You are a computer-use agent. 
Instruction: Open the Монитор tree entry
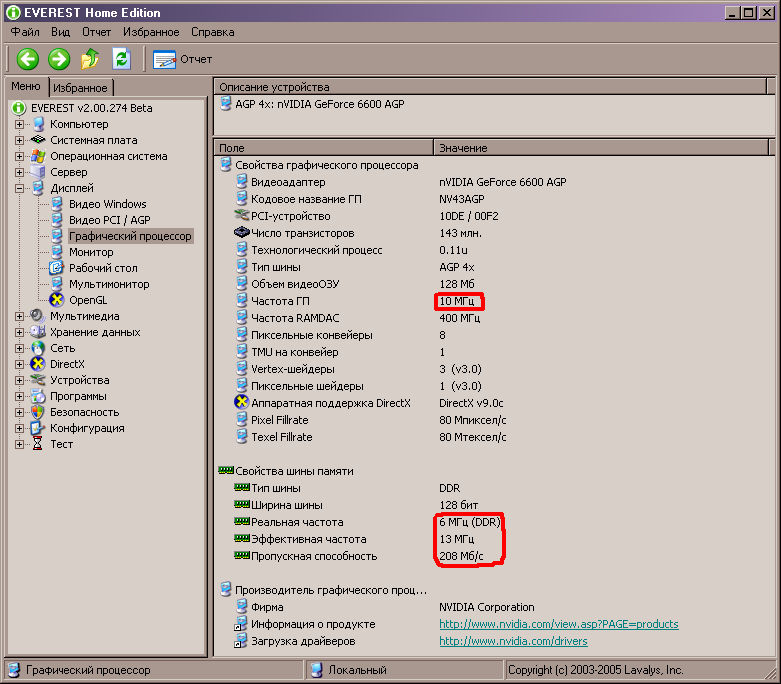[x=90, y=252]
